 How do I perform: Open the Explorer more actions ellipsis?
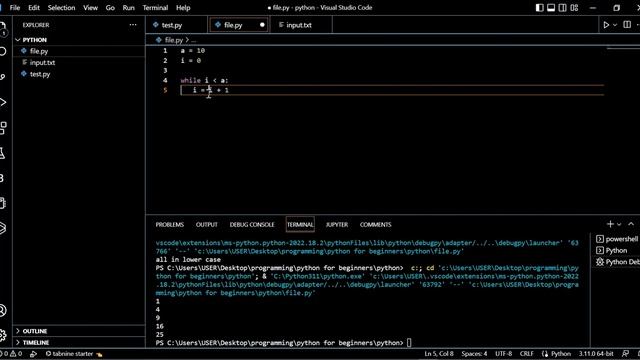(133, 25)
